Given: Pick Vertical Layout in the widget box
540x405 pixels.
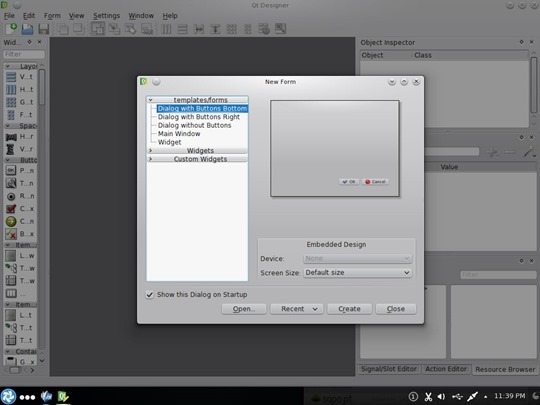Looking at the screenshot, I should [20, 77].
